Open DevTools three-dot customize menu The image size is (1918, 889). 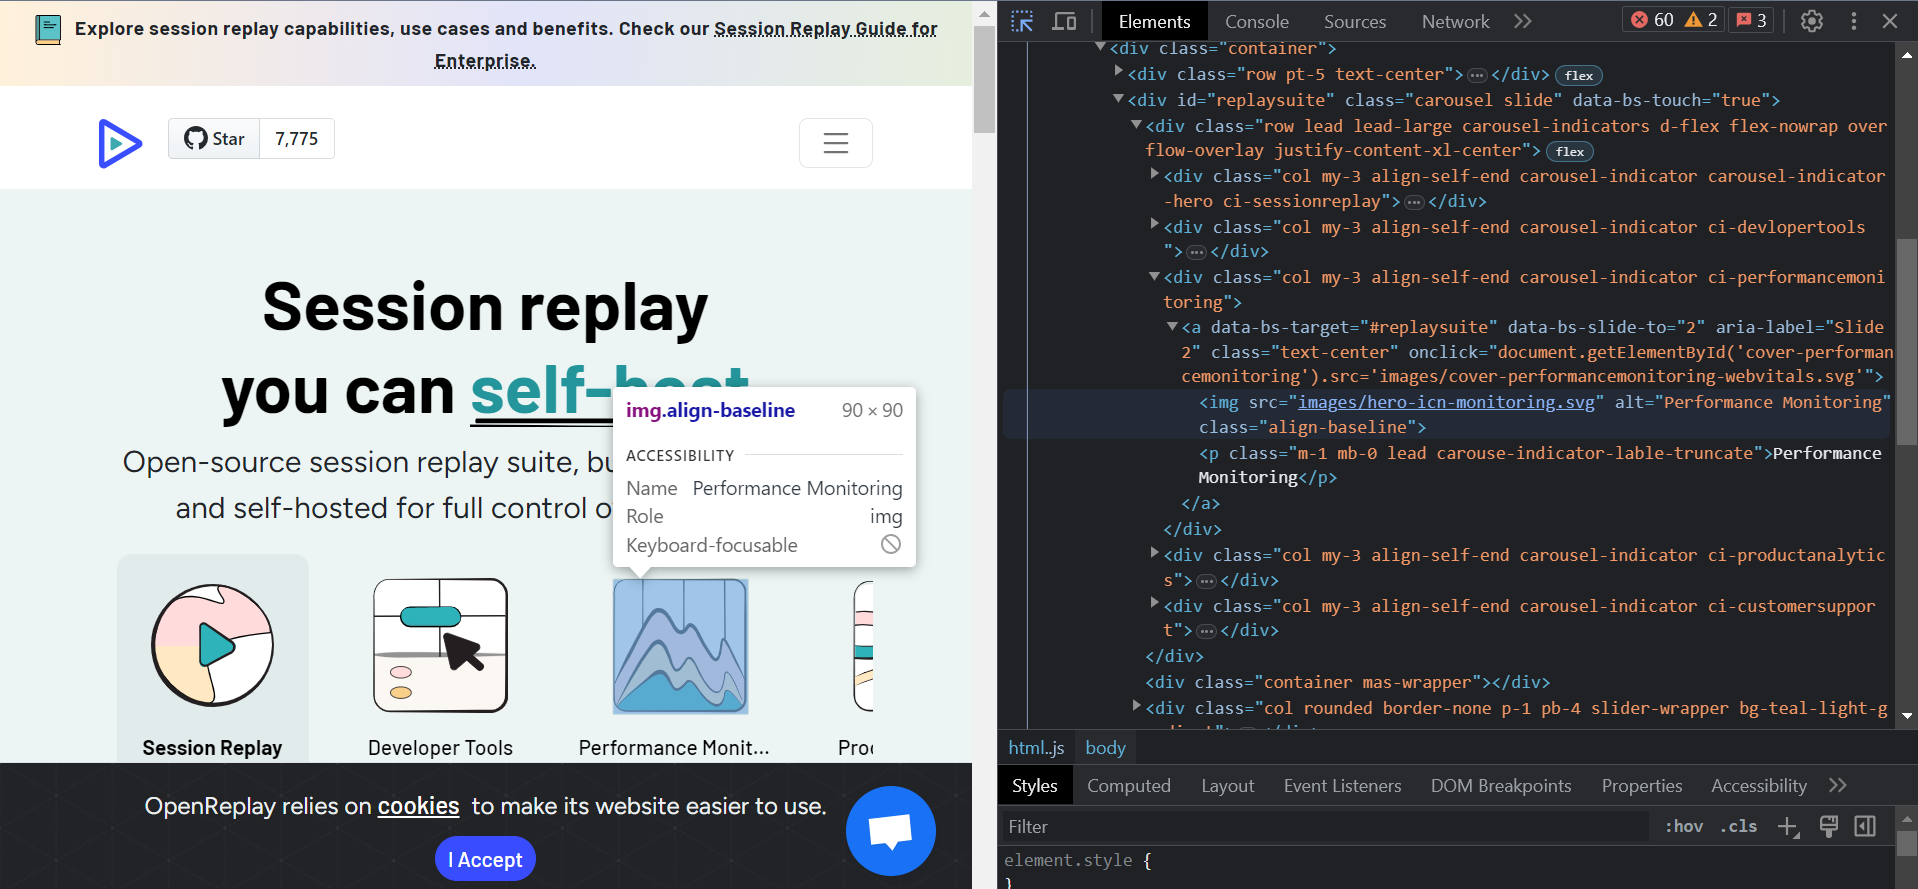point(1853,21)
